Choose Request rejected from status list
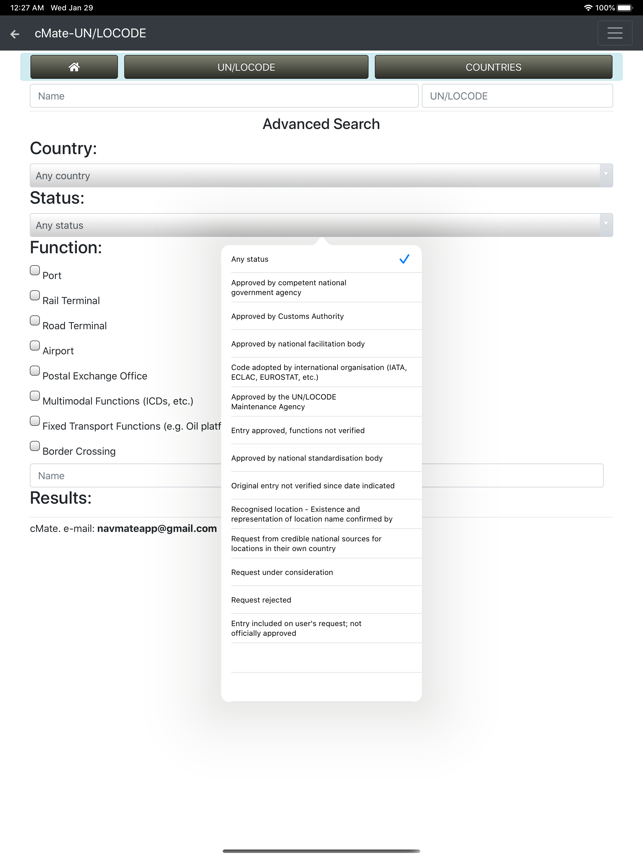Screen dimensions: 643x858 click(x=321, y=600)
